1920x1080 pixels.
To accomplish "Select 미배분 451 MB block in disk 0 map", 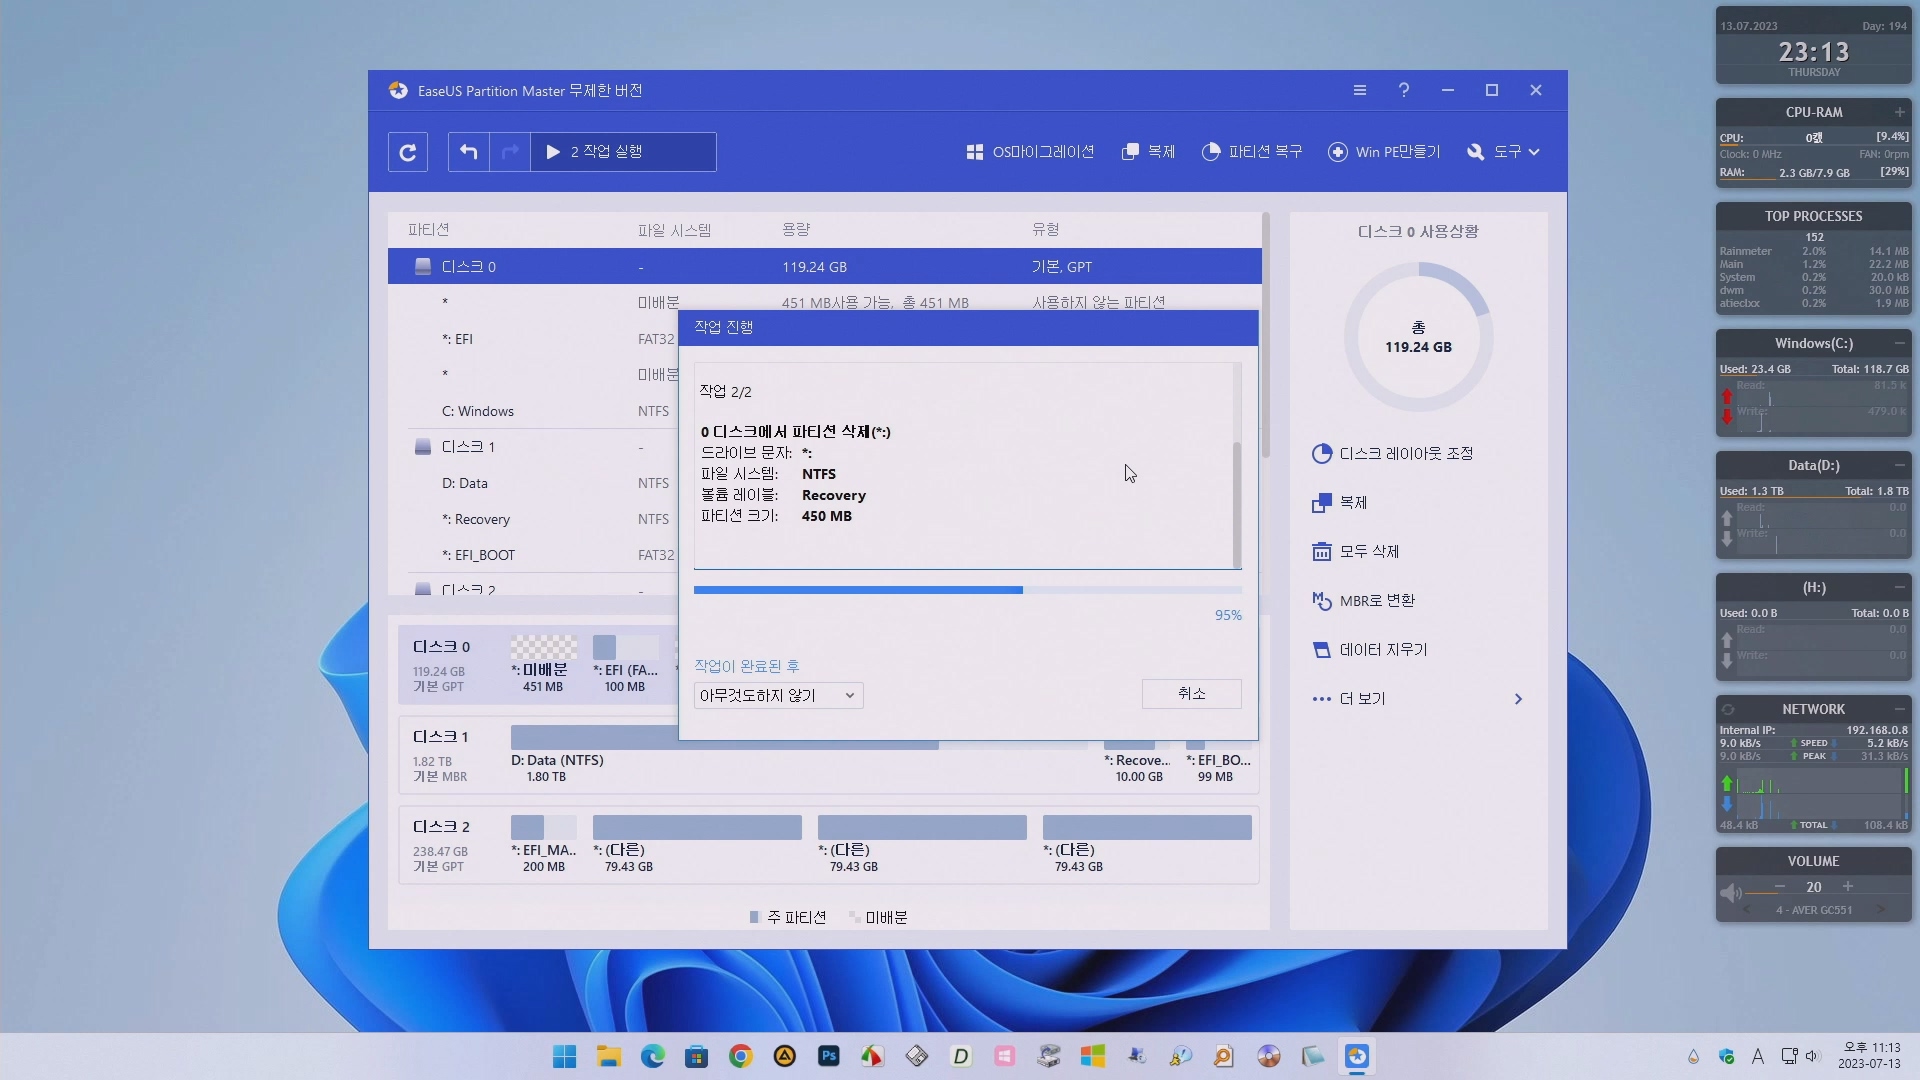I will click(x=543, y=665).
